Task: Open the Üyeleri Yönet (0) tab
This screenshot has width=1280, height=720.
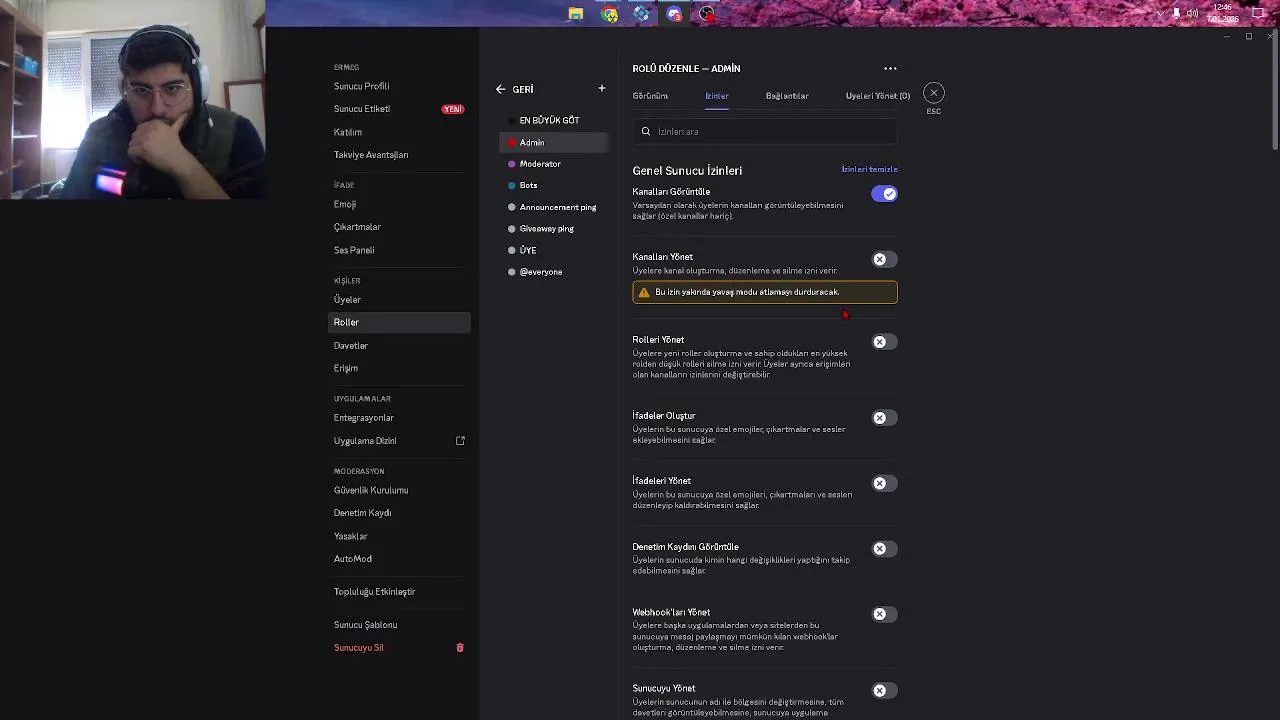Action: (878, 96)
